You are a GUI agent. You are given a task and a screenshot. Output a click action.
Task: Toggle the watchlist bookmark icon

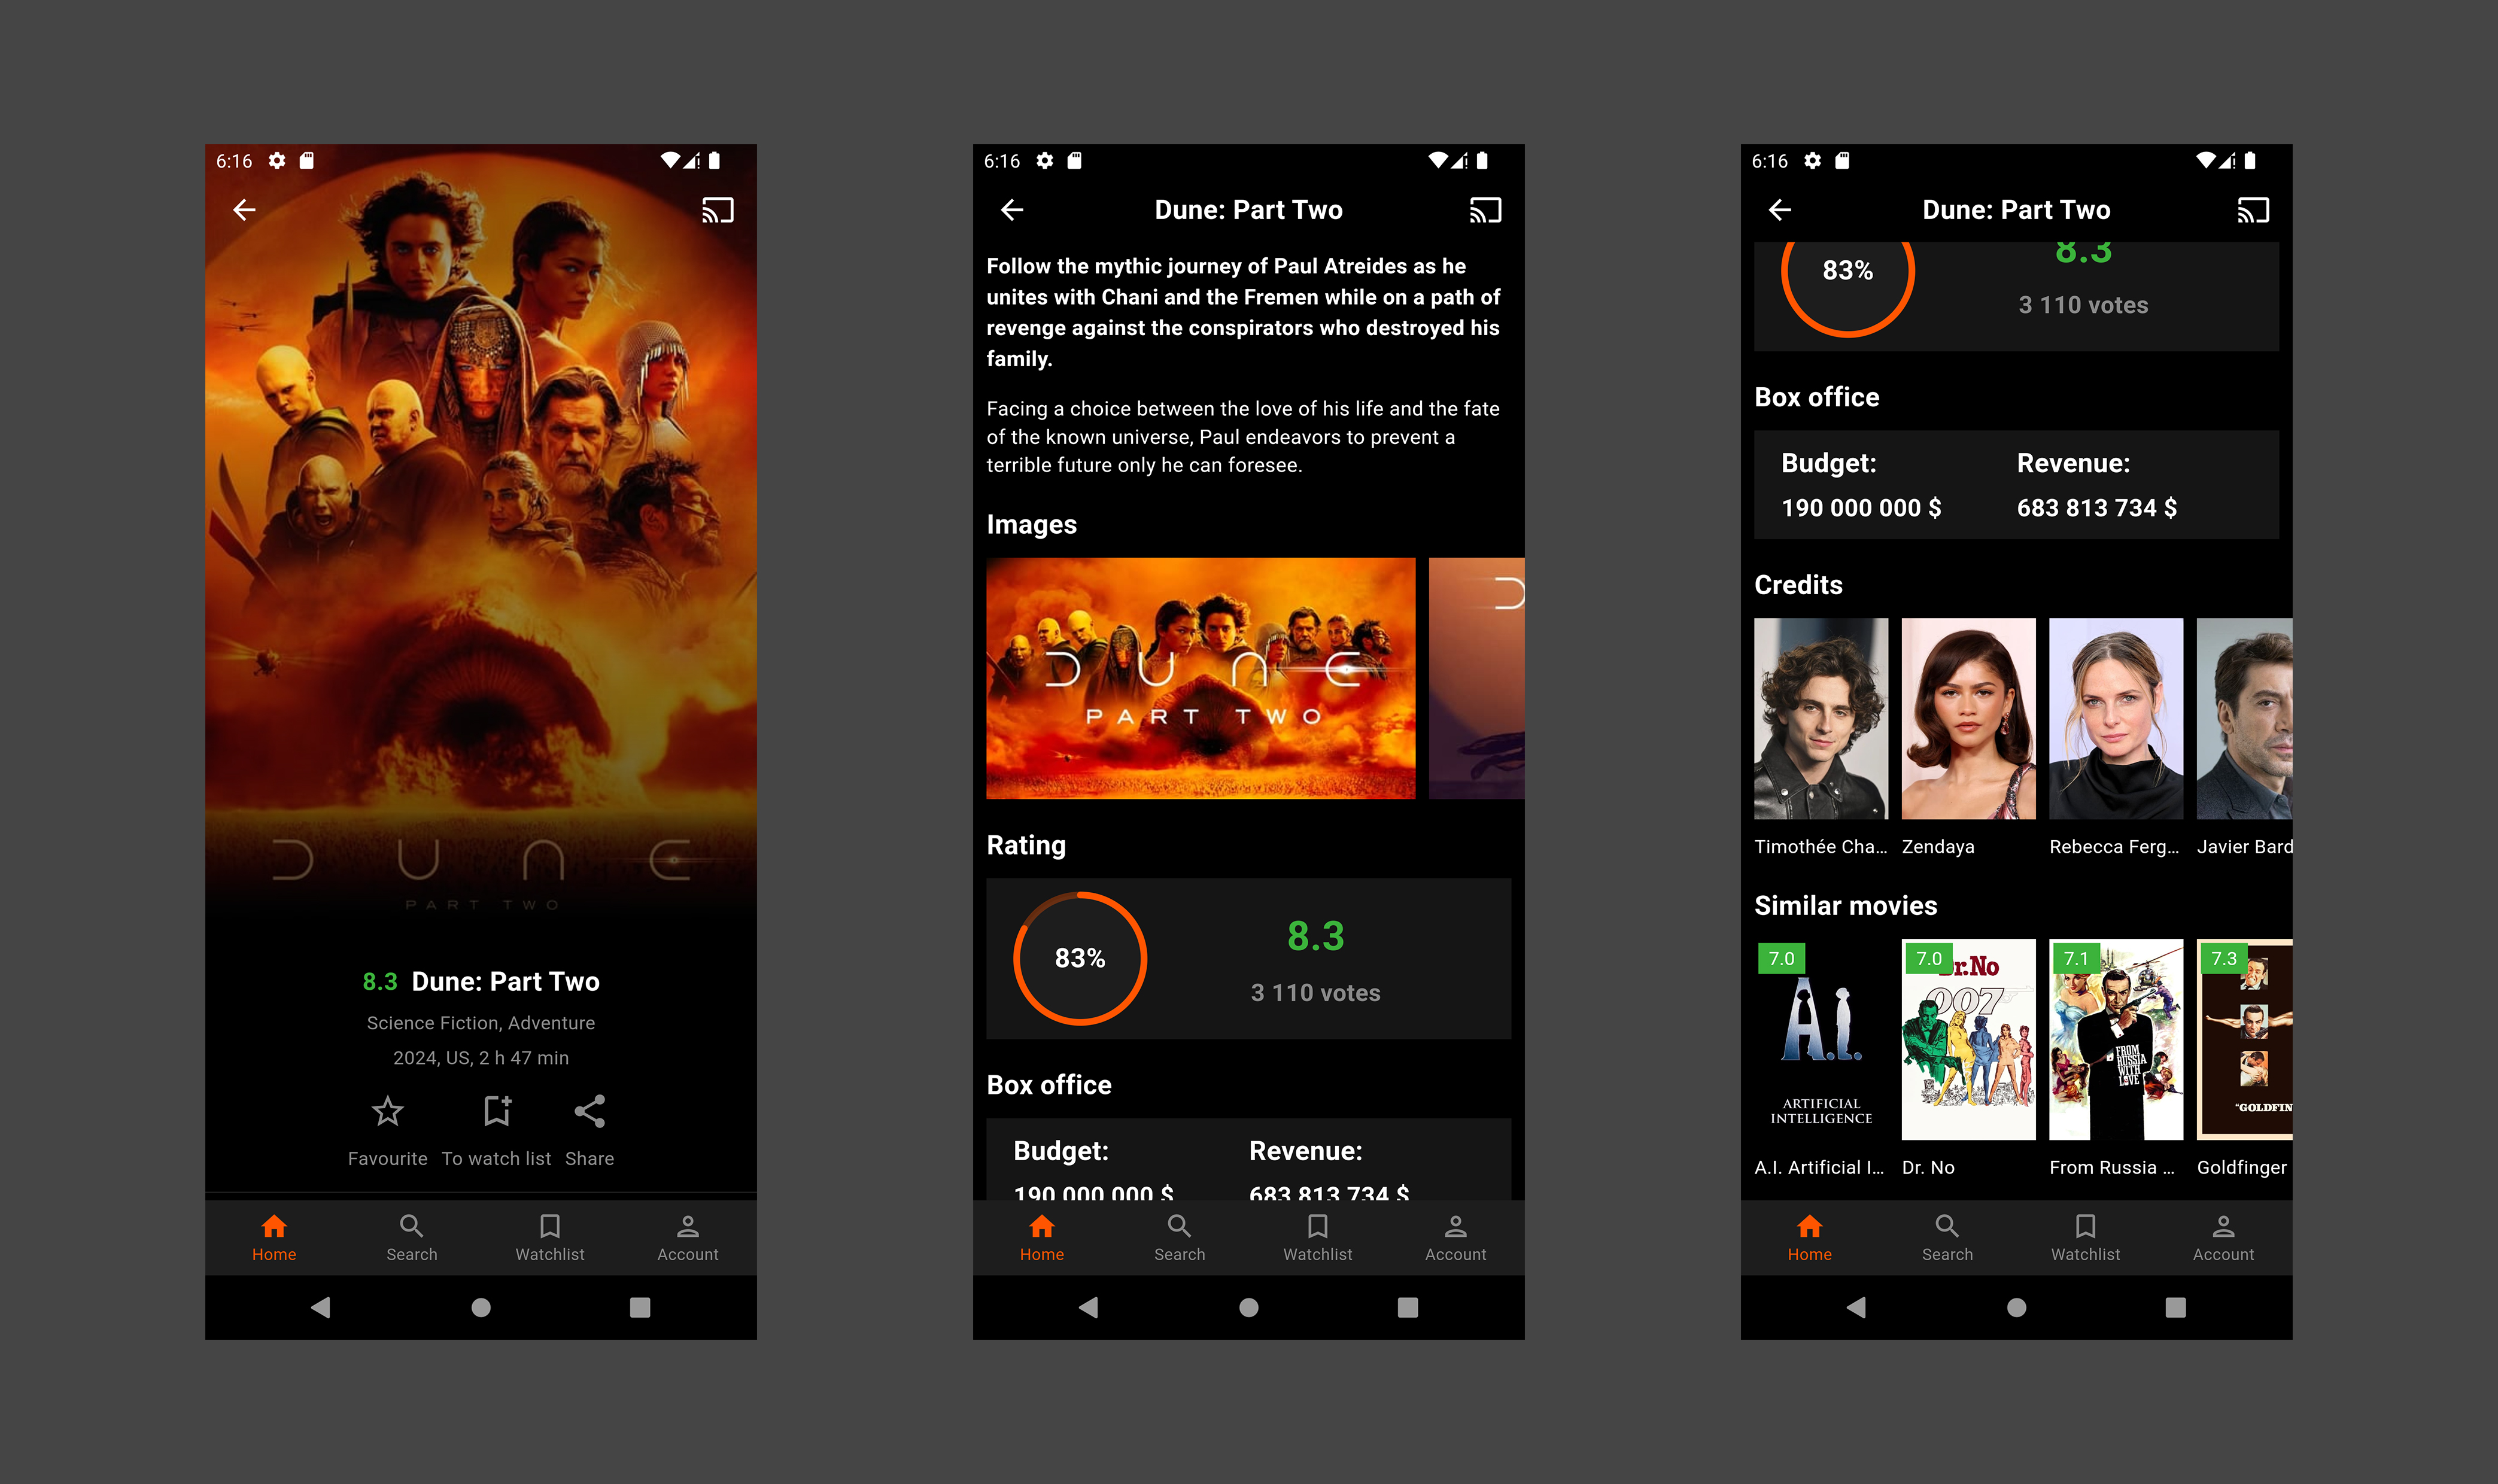[x=495, y=1111]
